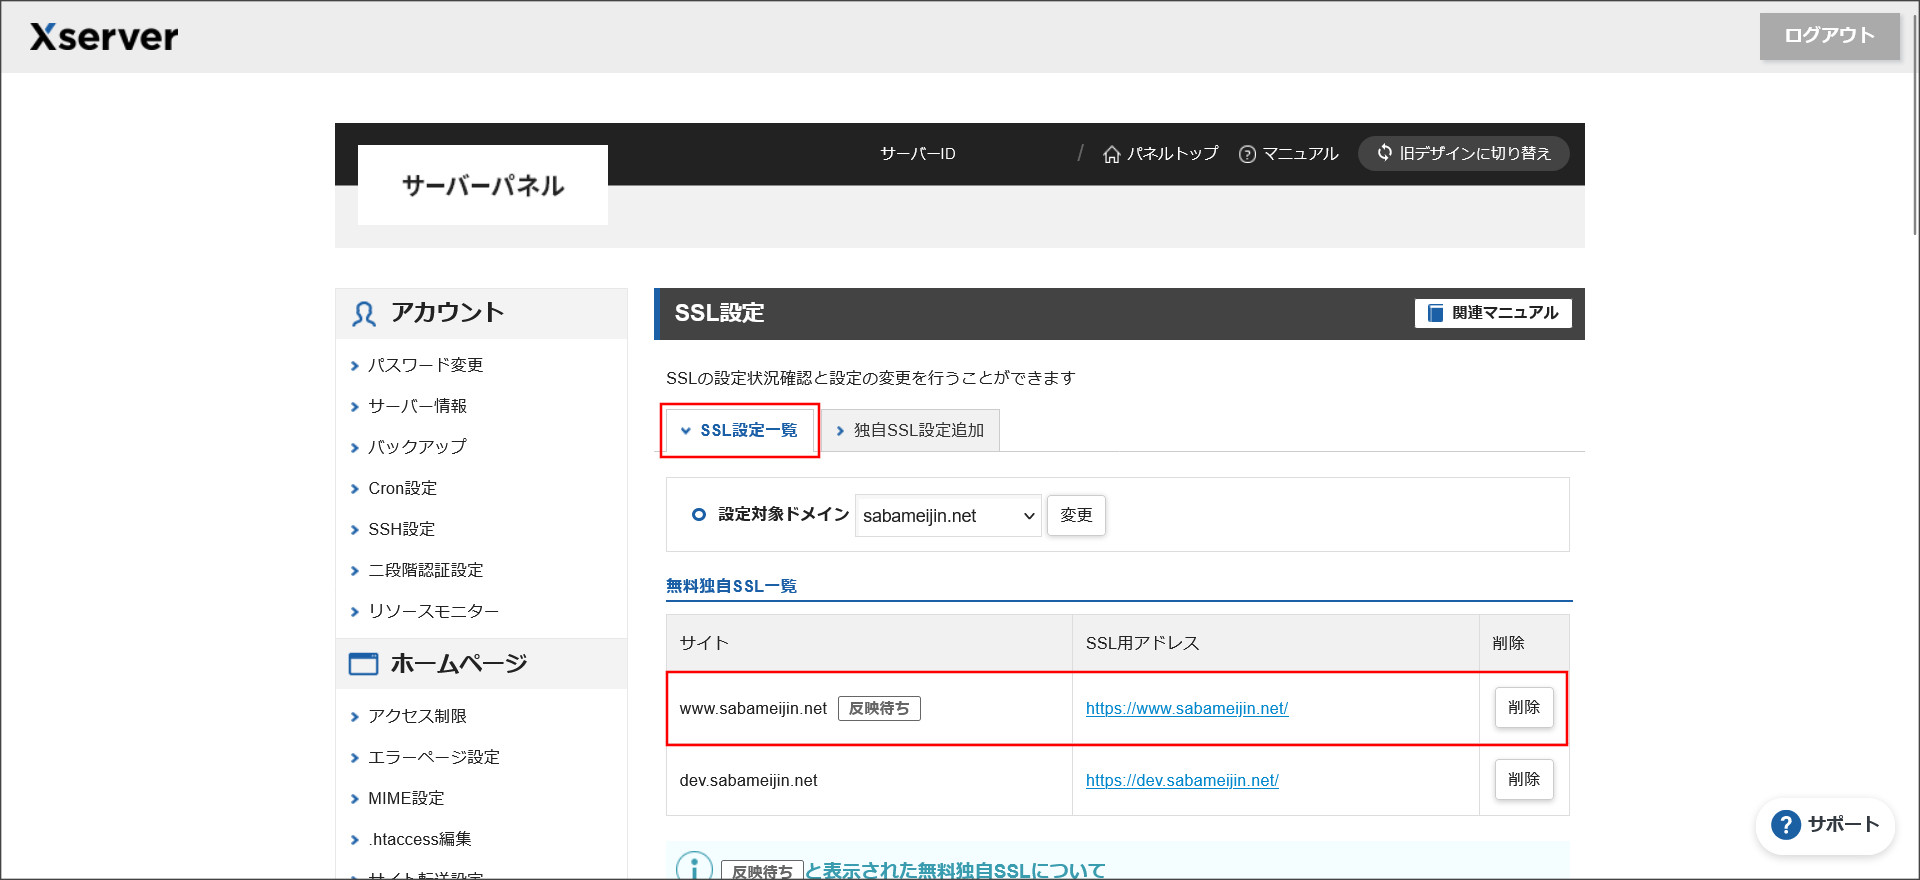Click the ログアウト button
This screenshot has height=880, width=1920.
click(1829, 36)
